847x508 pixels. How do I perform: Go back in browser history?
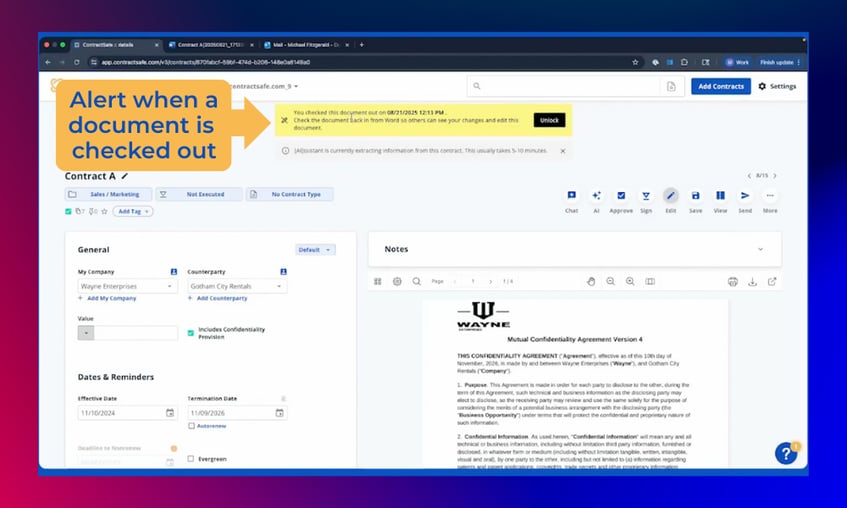click(x=48, y=62)
